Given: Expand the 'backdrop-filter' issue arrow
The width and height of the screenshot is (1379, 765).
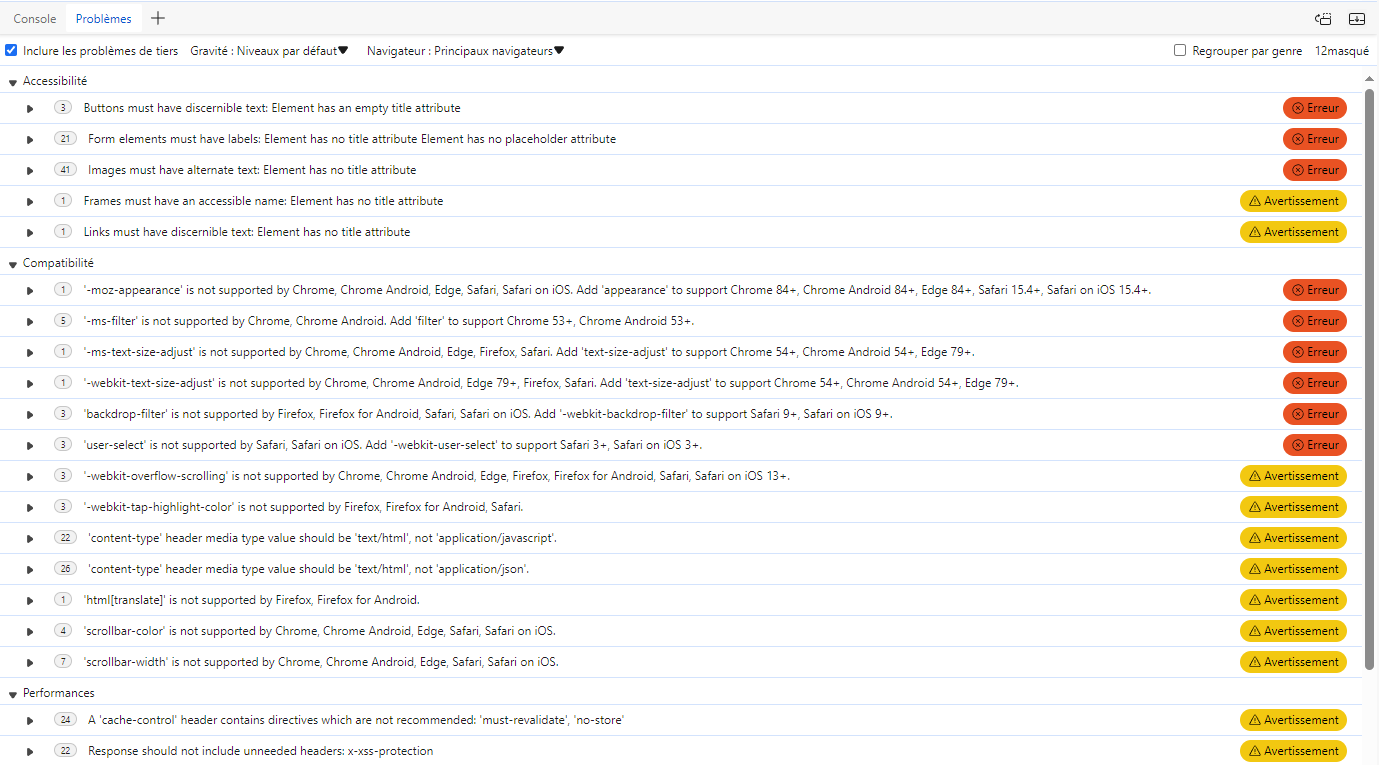Looking at the screenshot, I should [x=30, y=414].
